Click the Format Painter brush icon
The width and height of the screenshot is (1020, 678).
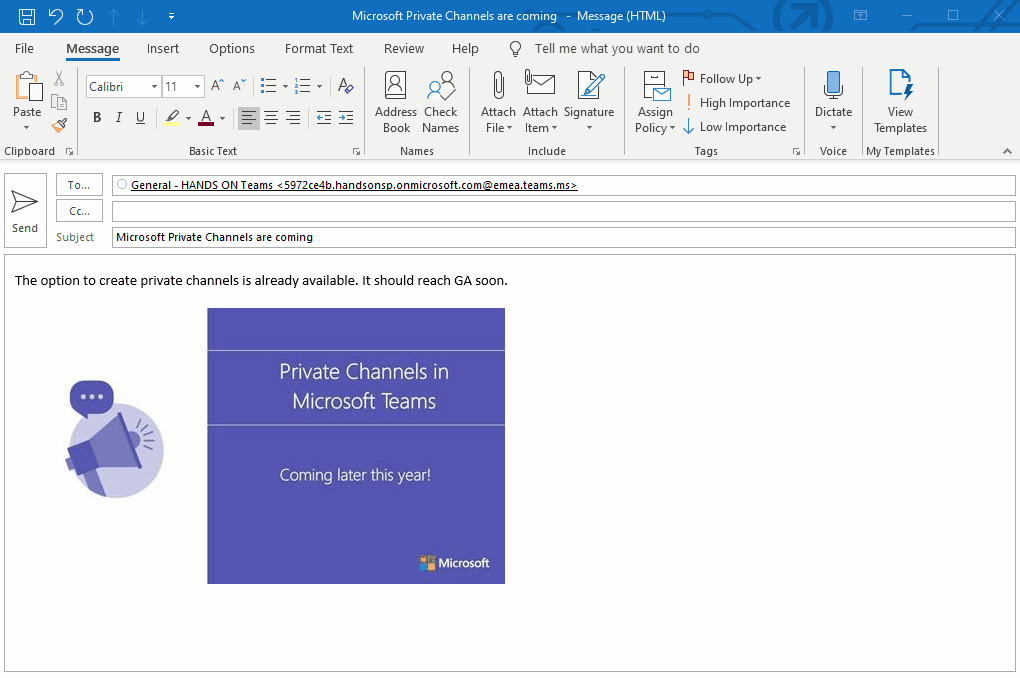pos(59,125)
